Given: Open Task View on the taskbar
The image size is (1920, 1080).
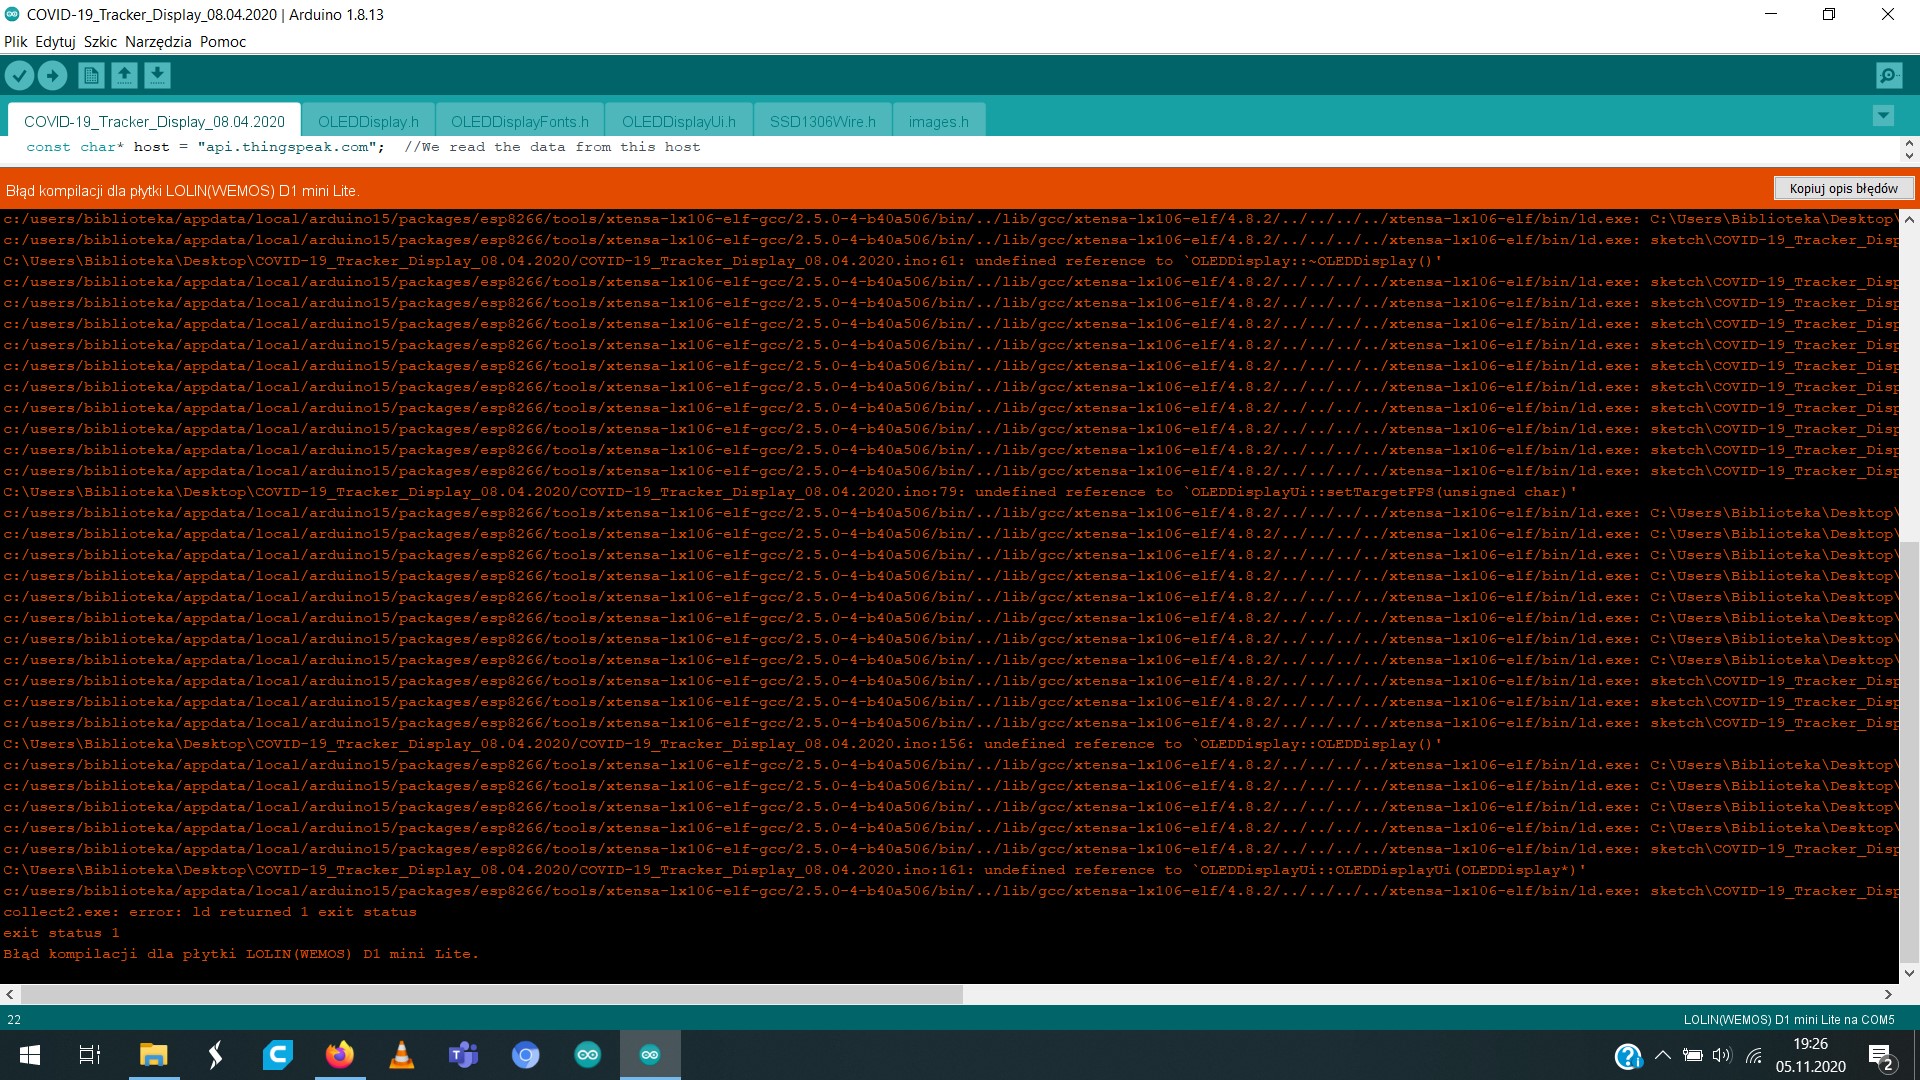Looking at the screenshot, I should pos(90,1055).
